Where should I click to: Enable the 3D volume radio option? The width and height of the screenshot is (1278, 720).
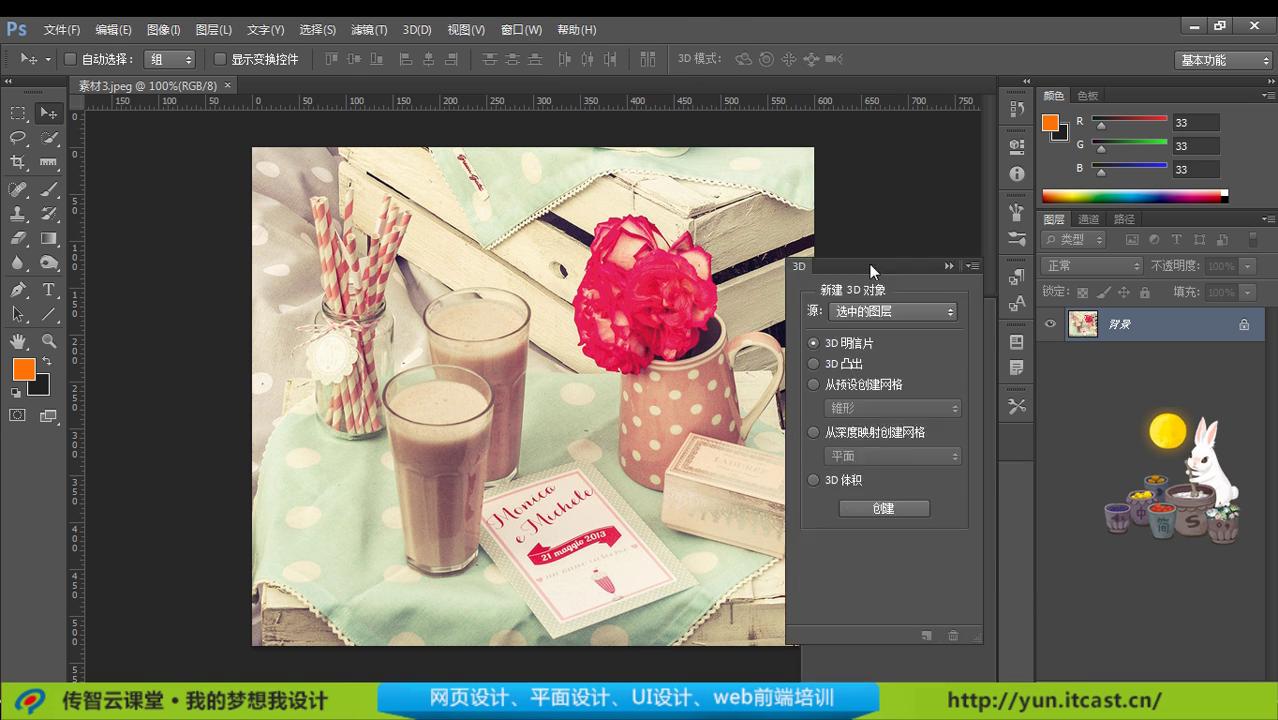coord(813,480)
